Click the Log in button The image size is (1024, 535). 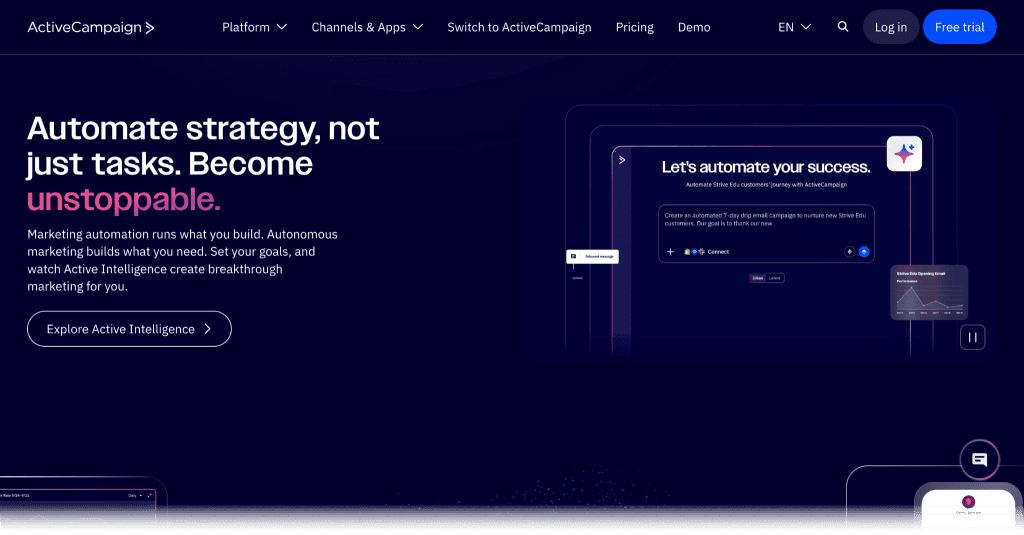point(891,27)
